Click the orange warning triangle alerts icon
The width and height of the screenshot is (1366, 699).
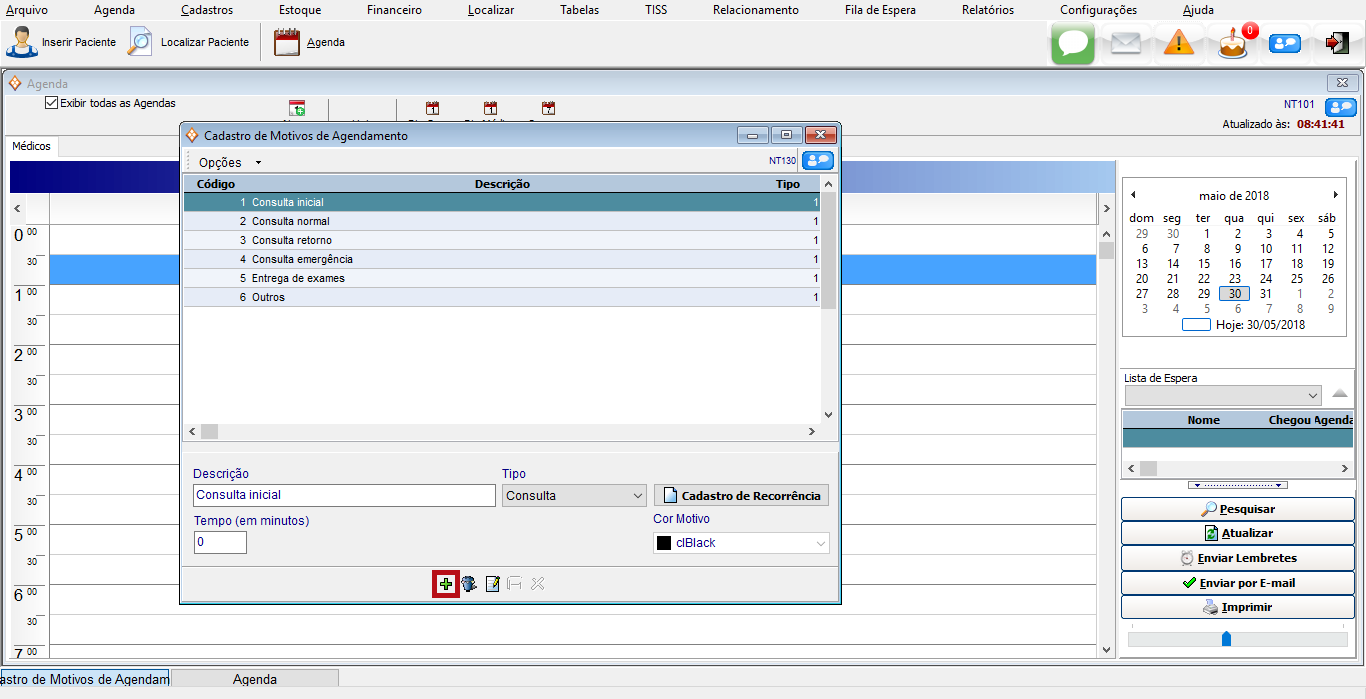click(1179, 43)
